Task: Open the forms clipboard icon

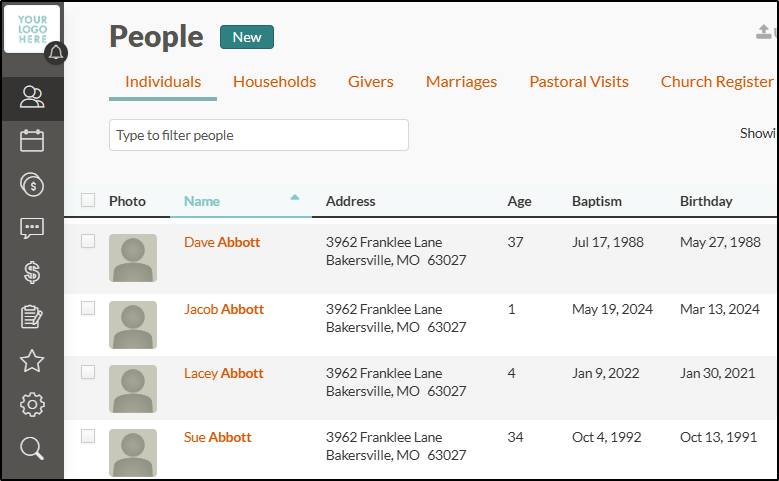Action: [x=32, y=317]
